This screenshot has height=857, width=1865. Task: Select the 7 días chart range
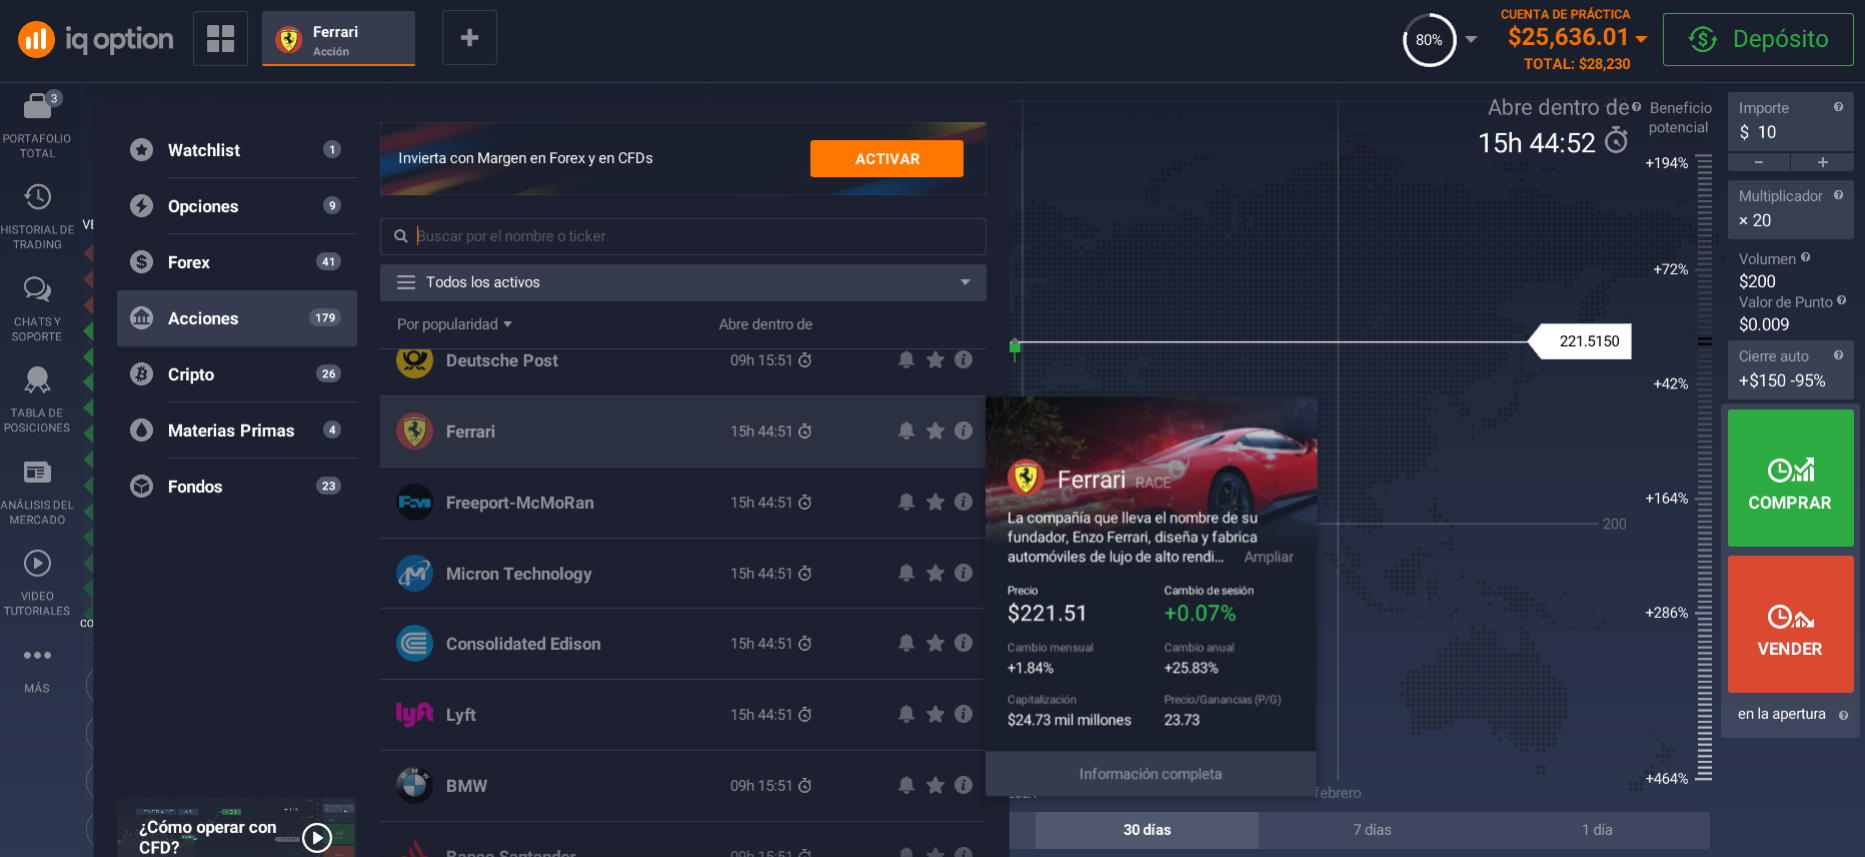1372,830
